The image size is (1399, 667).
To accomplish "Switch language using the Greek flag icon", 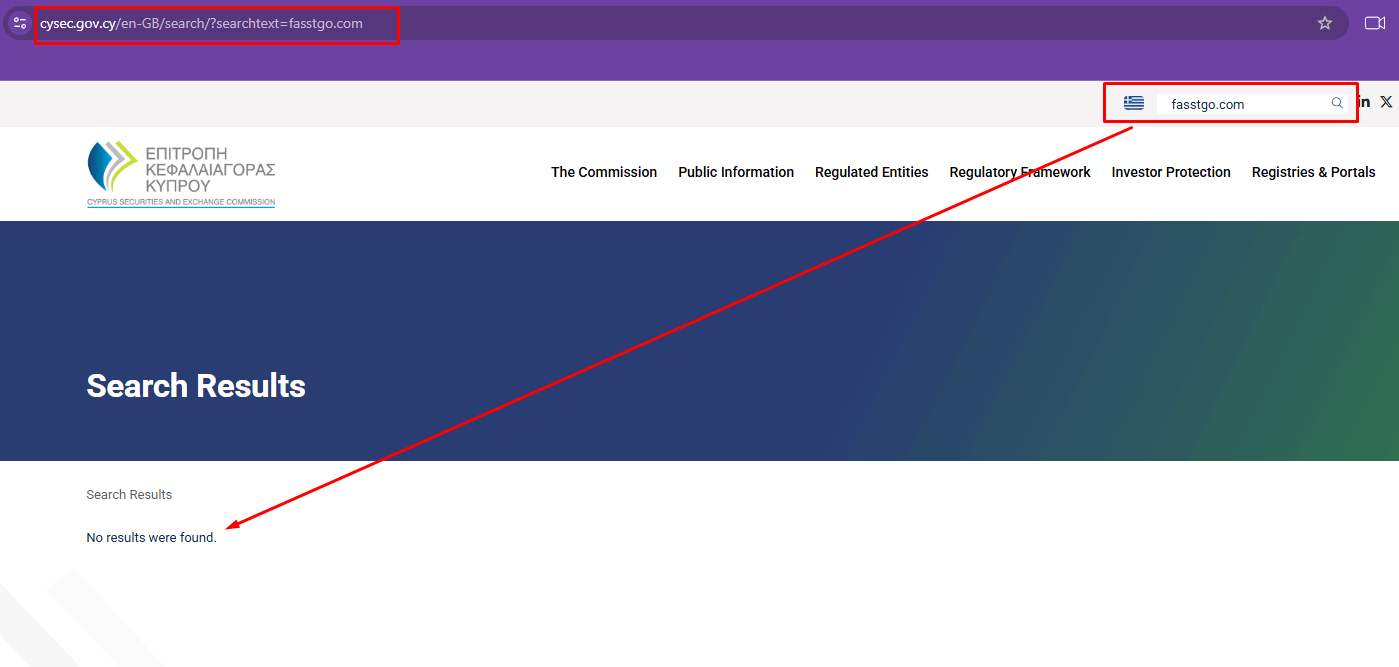I will (x=1133, y=103).
